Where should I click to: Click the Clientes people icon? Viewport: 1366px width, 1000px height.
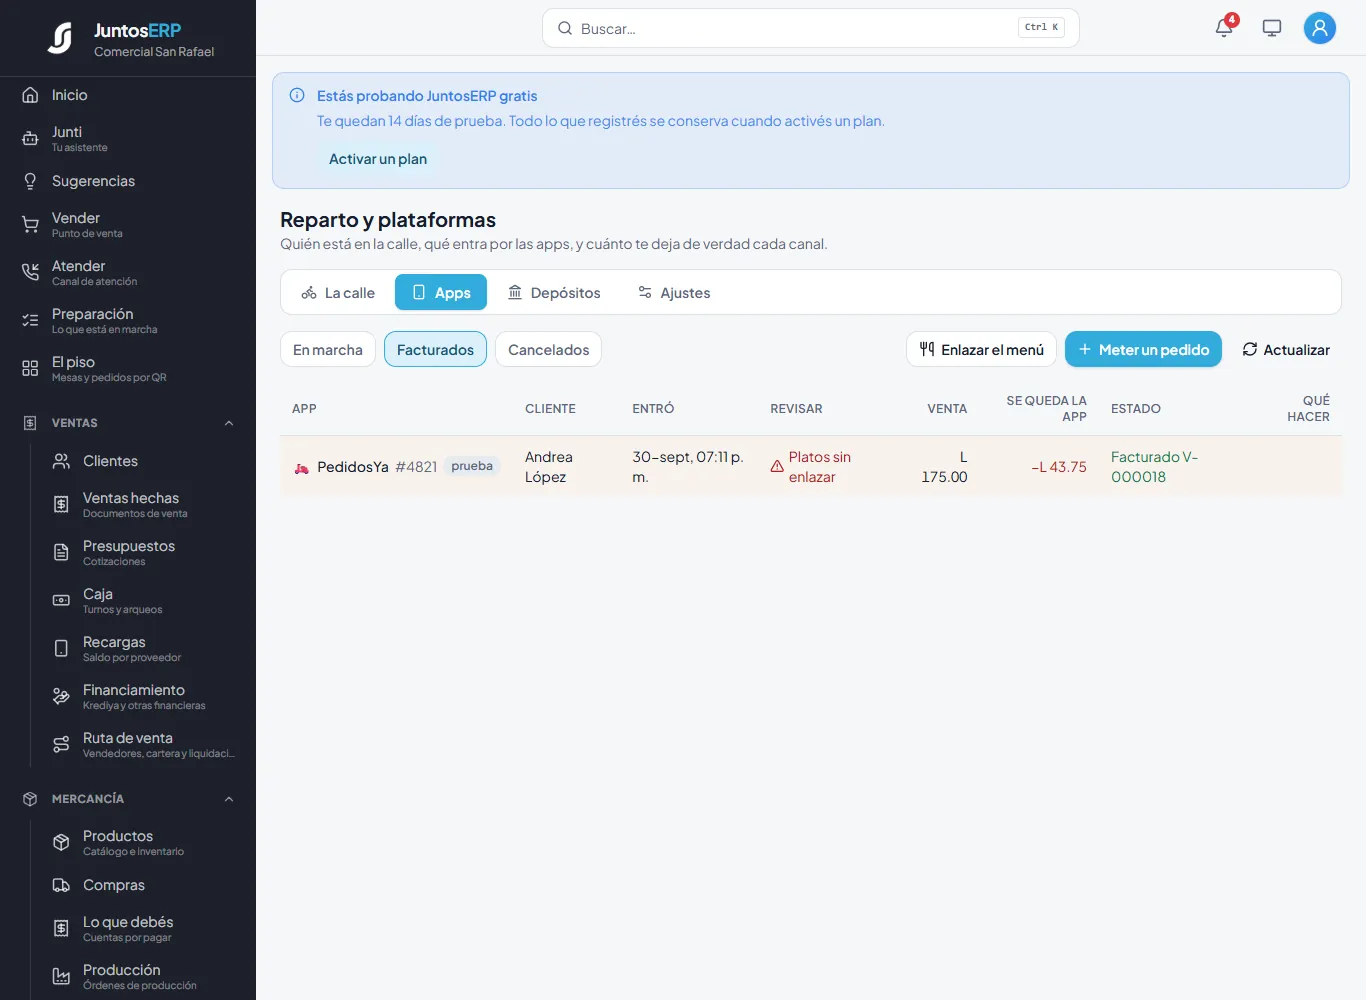[x=61, y=461]
